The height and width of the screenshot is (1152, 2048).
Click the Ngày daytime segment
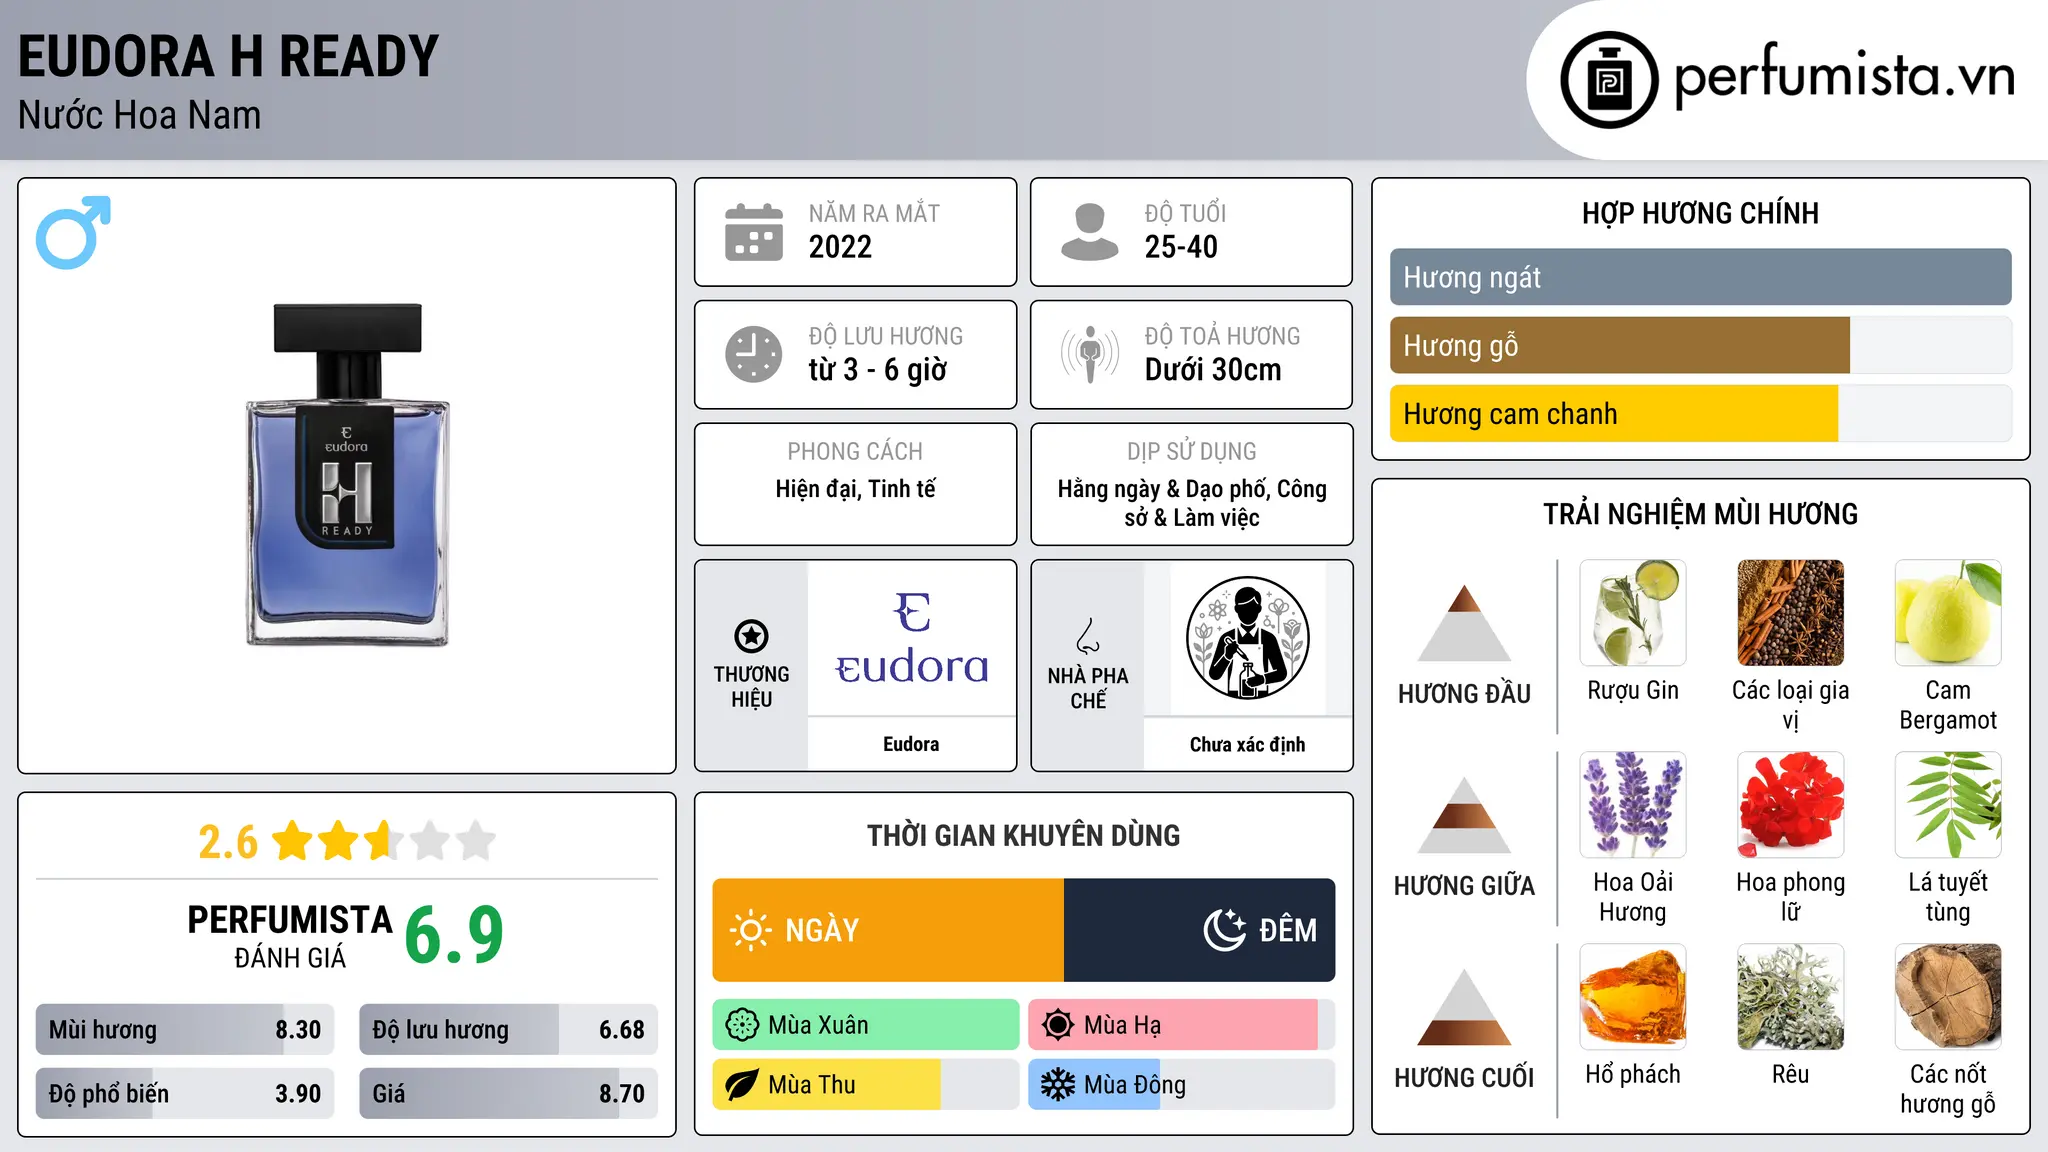pos(888,930)
